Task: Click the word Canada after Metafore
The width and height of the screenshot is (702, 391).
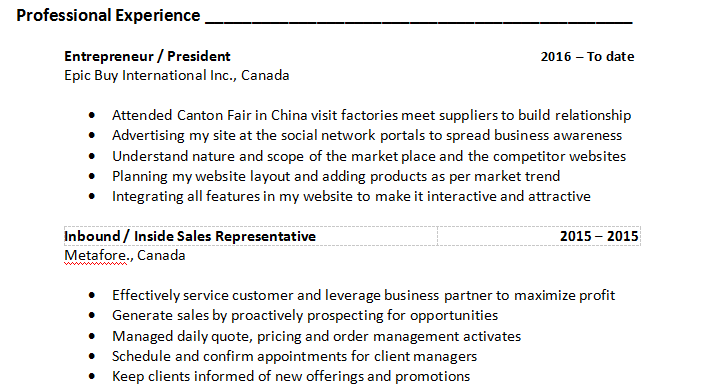Action: [161, 256]
